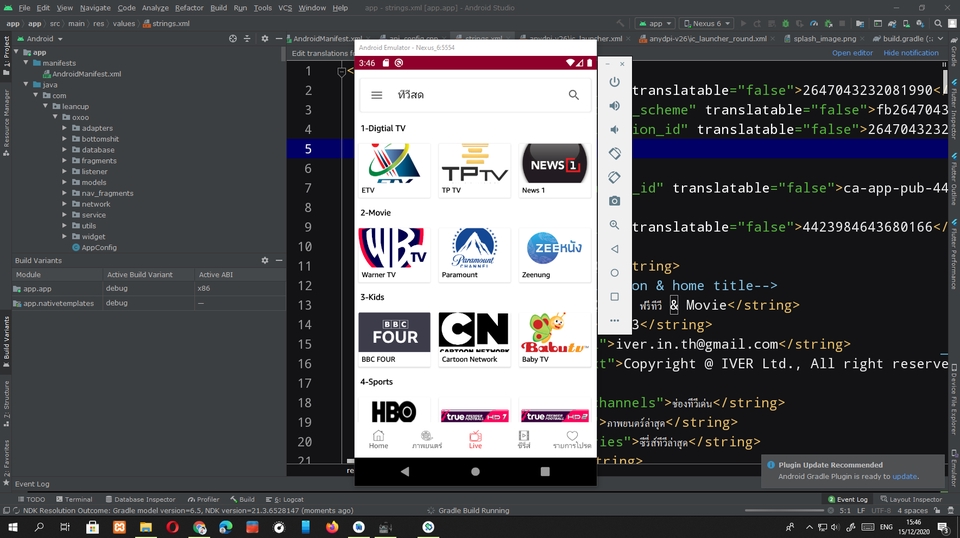Expand the nav_fragments package
960x538 pixels.
pos(65,193)
